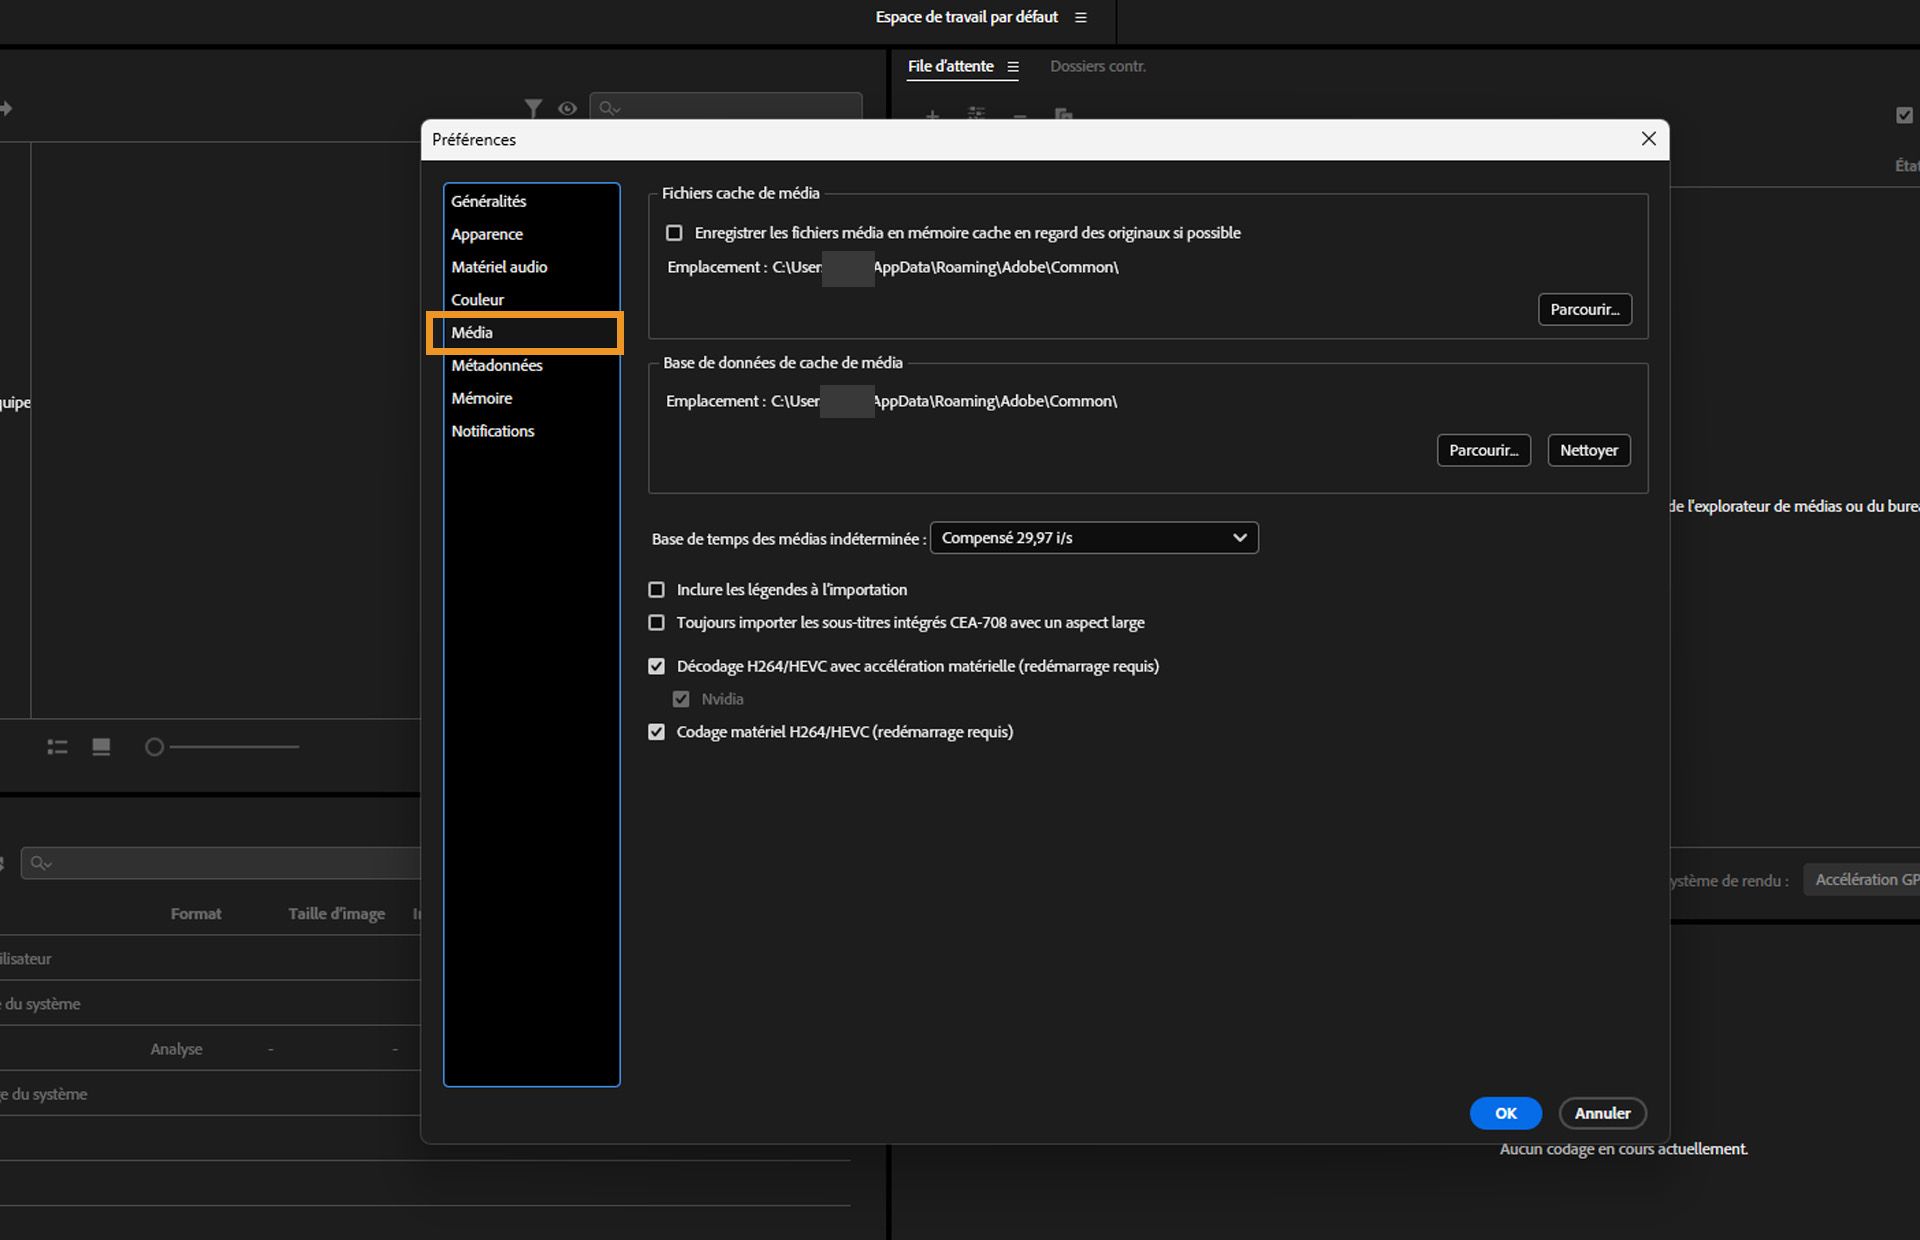Click the thumbnail zoom slider handle
This screenshot has height=1240, width=1920.
154,747
